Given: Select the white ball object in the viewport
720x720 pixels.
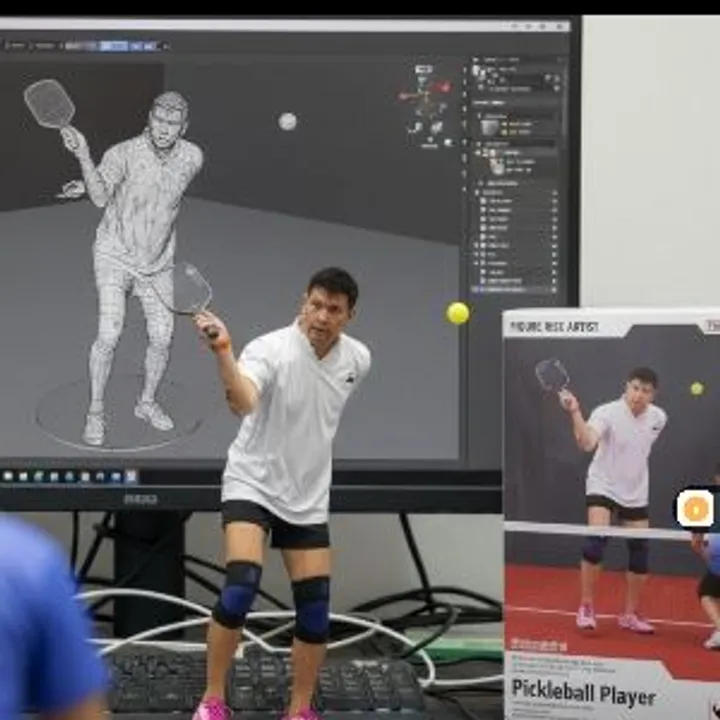Looking at the screenshot, I should pyautogui.click(x=288, y=121).
